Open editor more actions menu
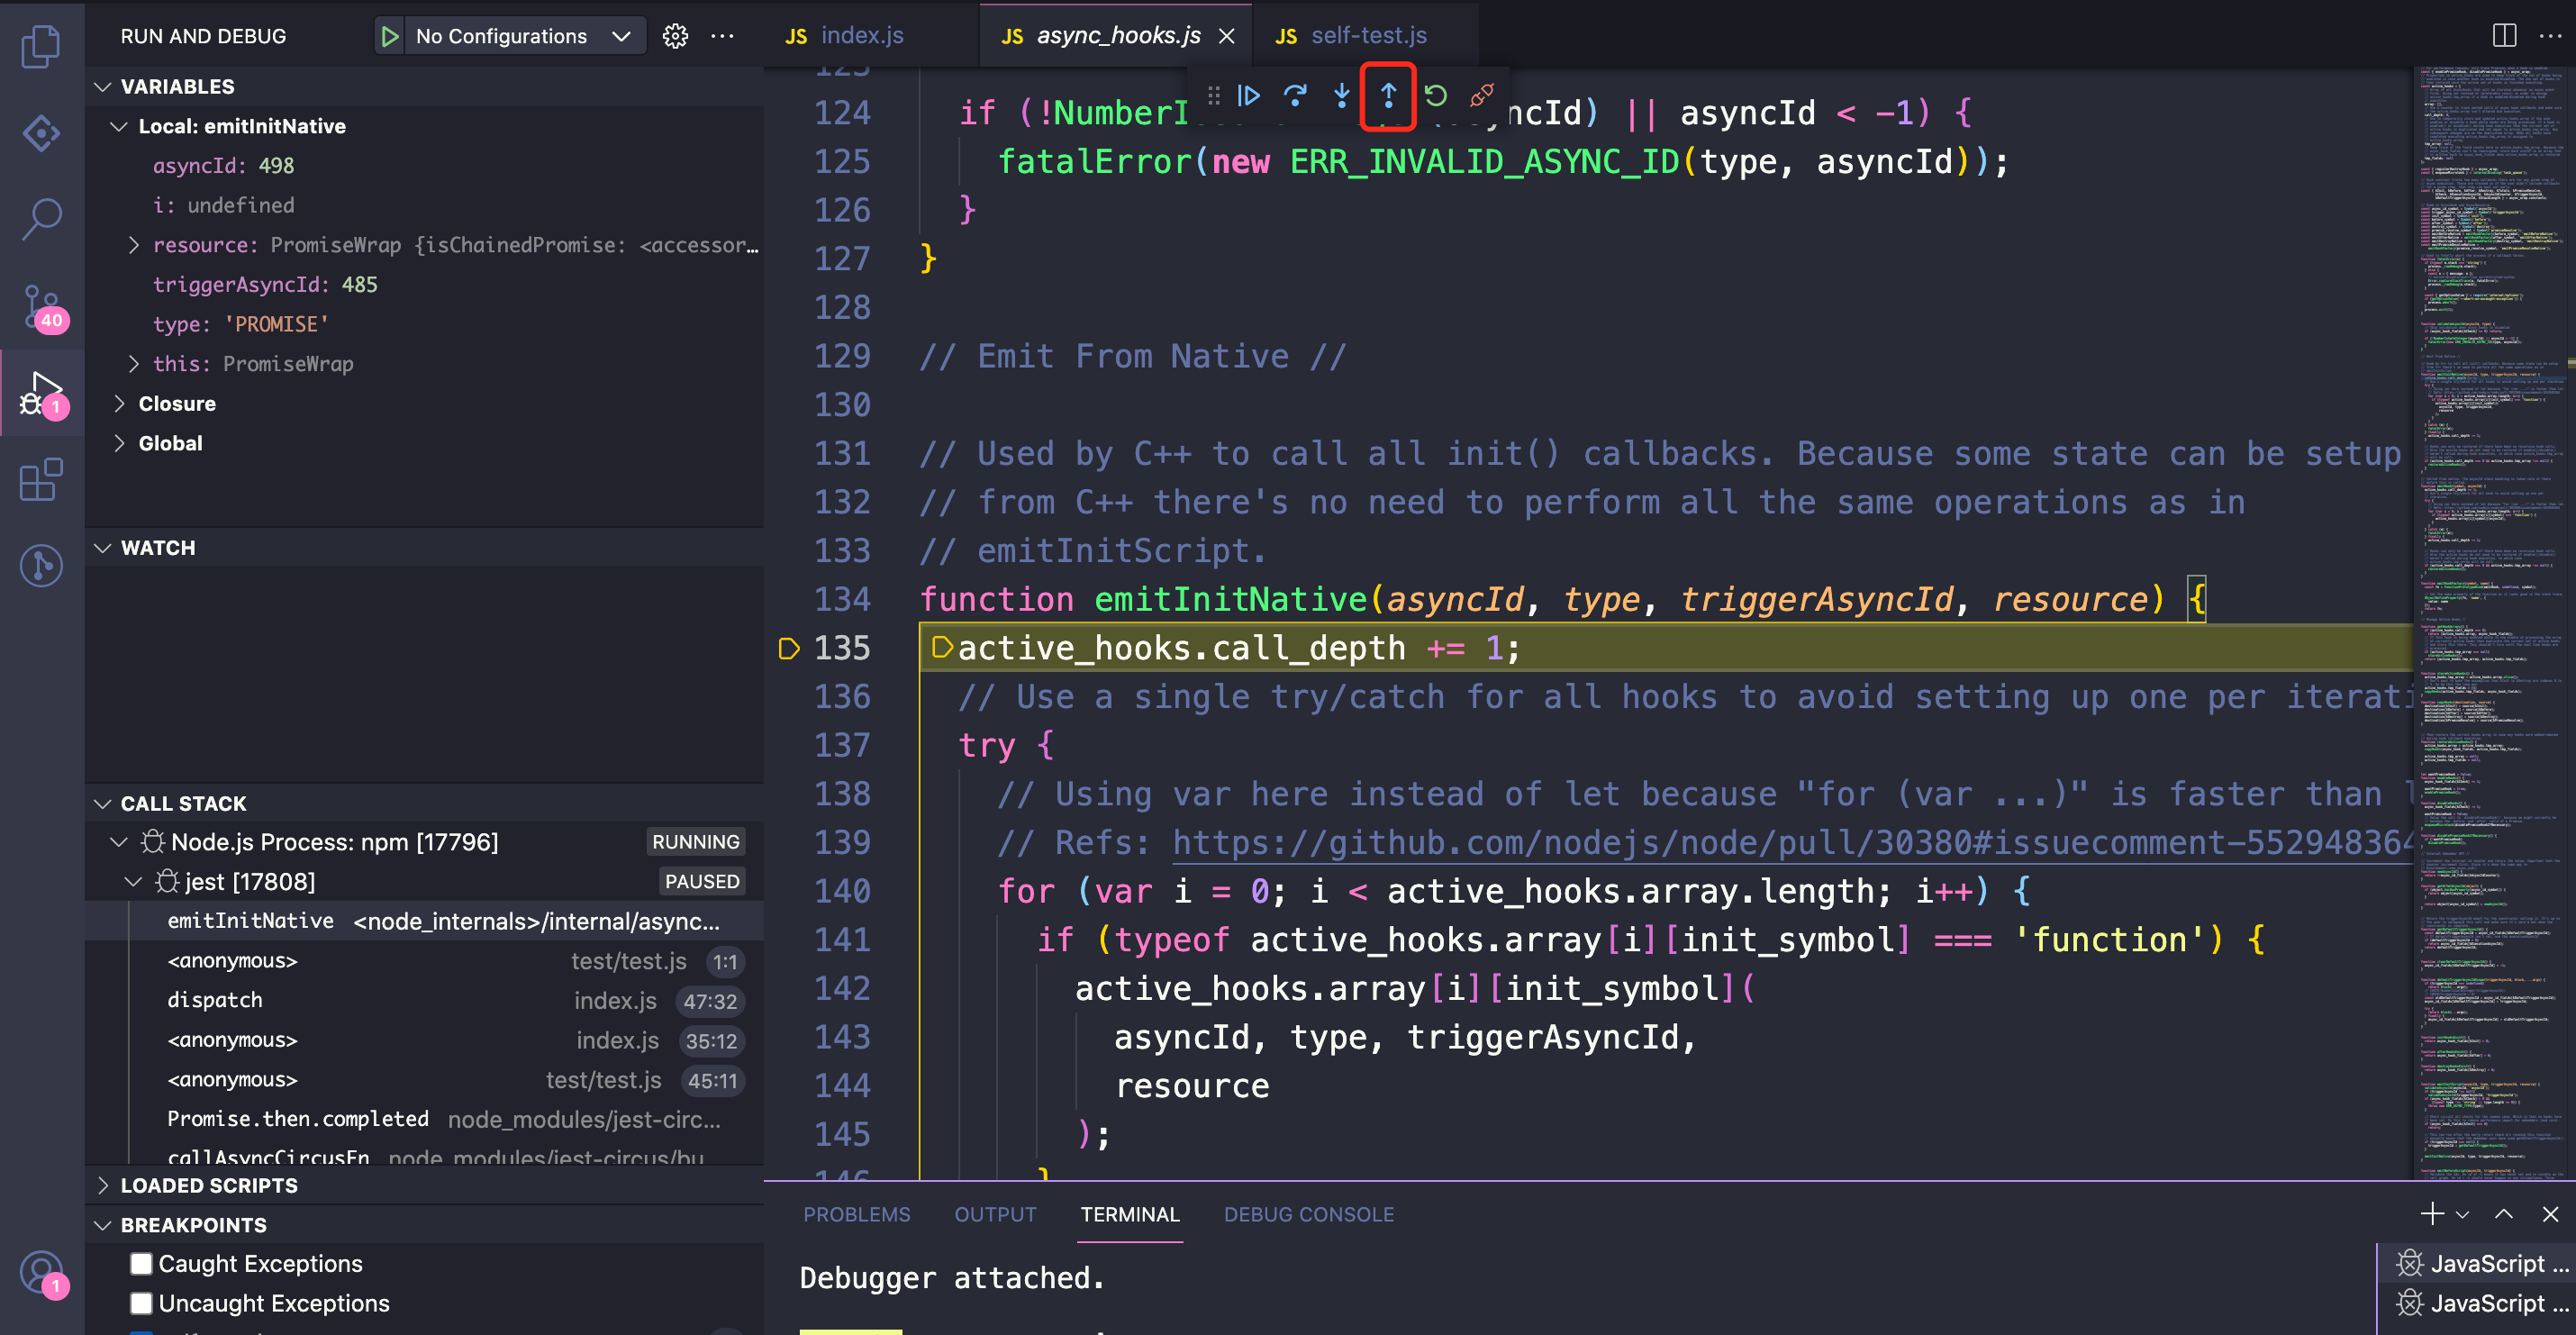This screenshot has width=2576, height=1335. tap(2550, 36)
